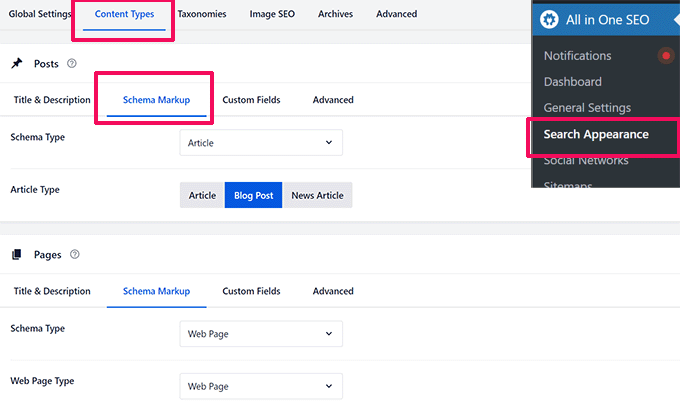Open the Global Settings tab
The image size is (680, 403).
click(40, 14)
